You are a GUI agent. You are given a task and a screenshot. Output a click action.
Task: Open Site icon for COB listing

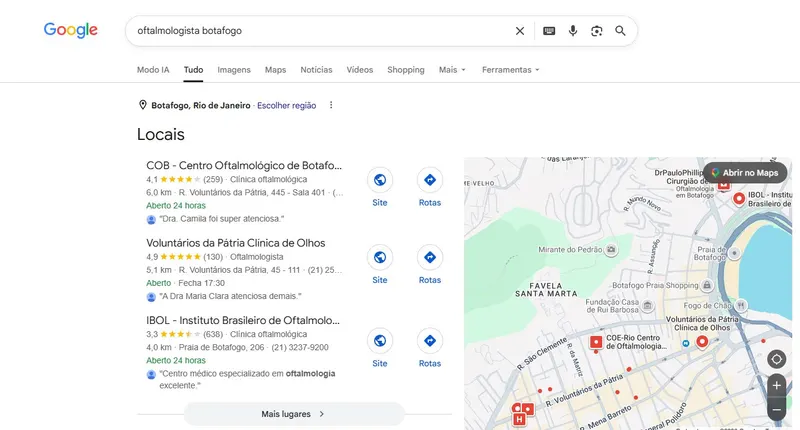380,180
